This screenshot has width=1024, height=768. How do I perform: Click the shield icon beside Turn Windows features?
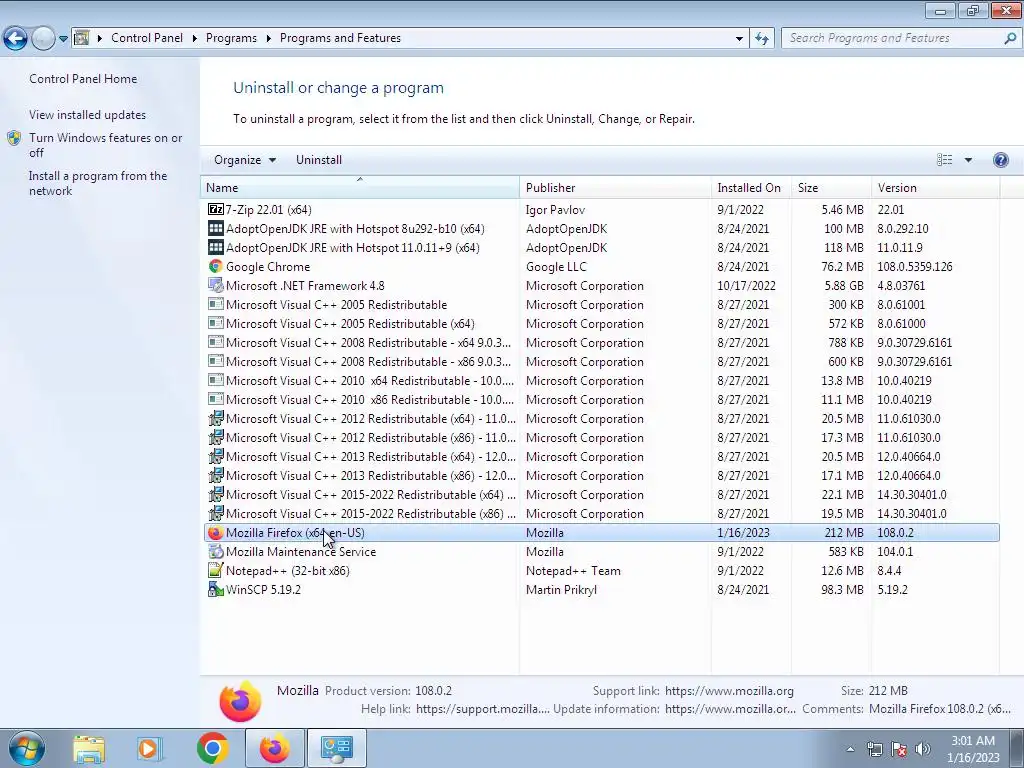[x=14, y=138]
